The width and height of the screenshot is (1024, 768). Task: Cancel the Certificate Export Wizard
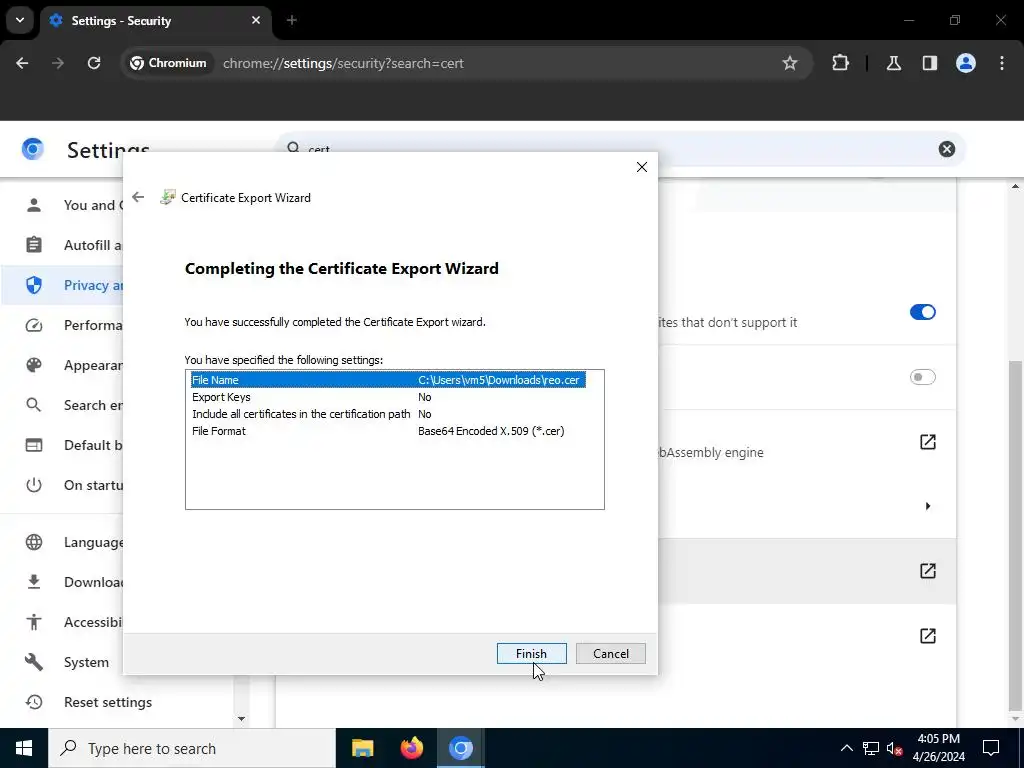point(611,653)
